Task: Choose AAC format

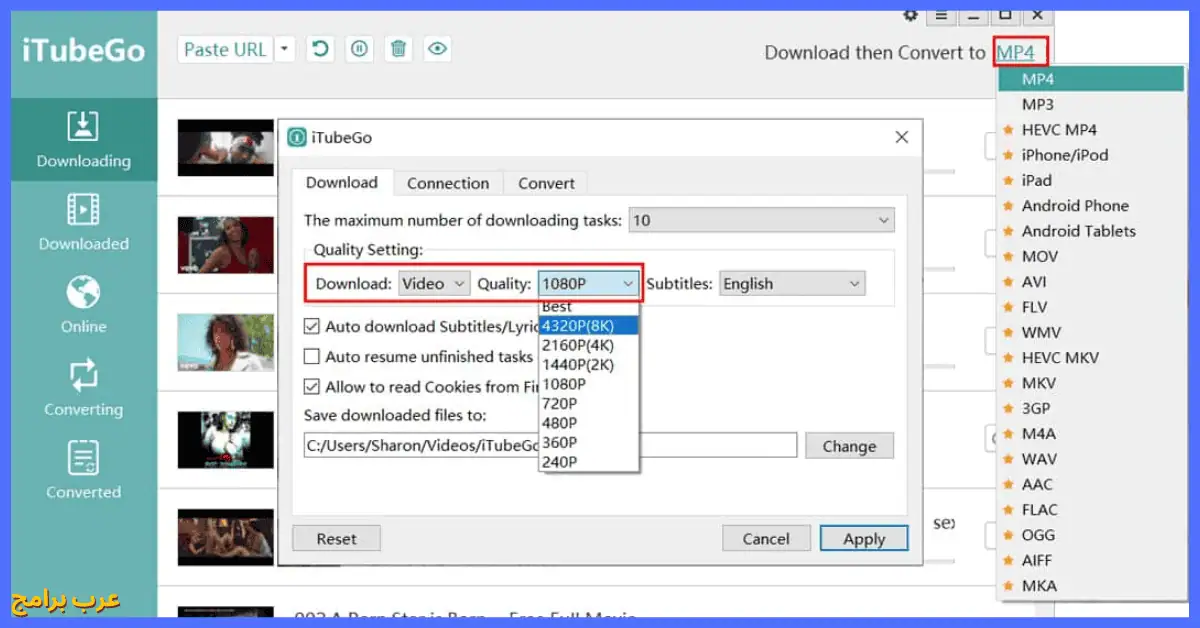Action: (x=1090, y=484)
